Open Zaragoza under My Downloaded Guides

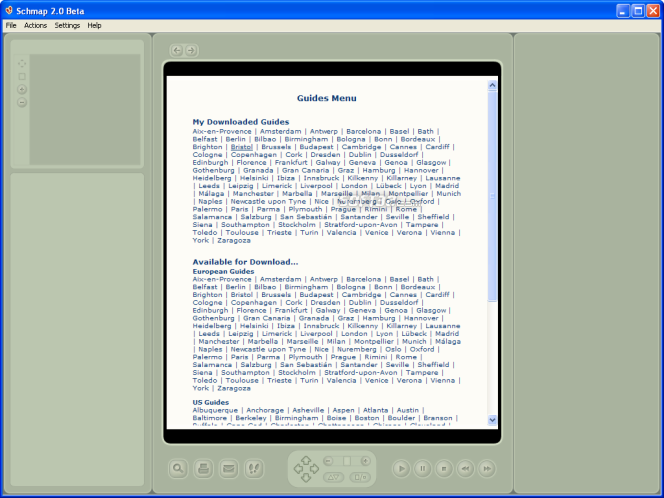click(234, 241)
